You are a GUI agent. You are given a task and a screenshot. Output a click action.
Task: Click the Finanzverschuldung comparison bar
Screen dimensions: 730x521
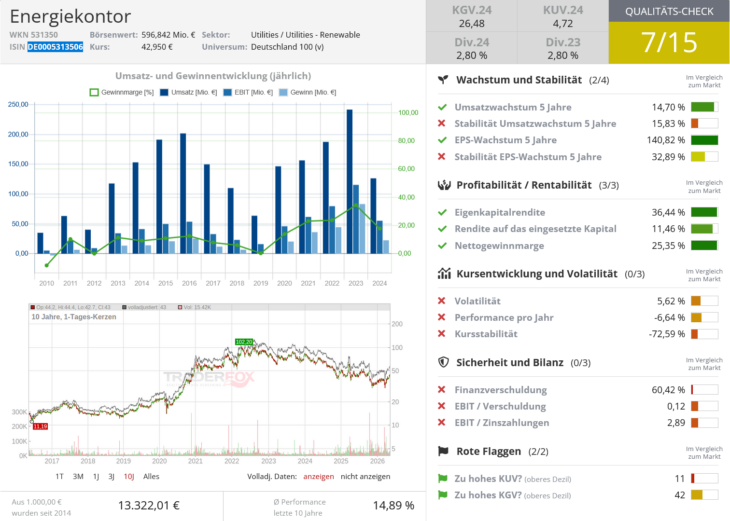(704, 389)
